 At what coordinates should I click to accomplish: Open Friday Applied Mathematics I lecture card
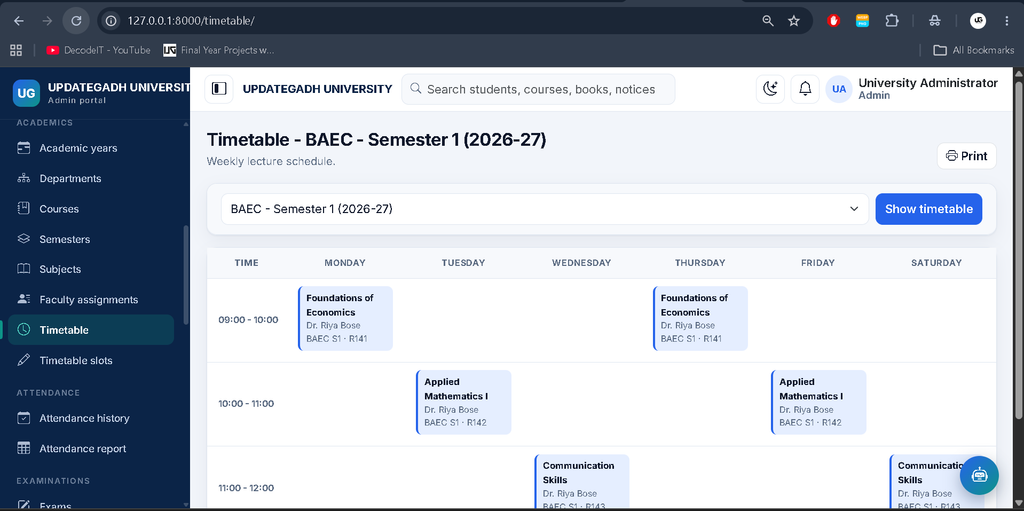[x=818, y=403]
